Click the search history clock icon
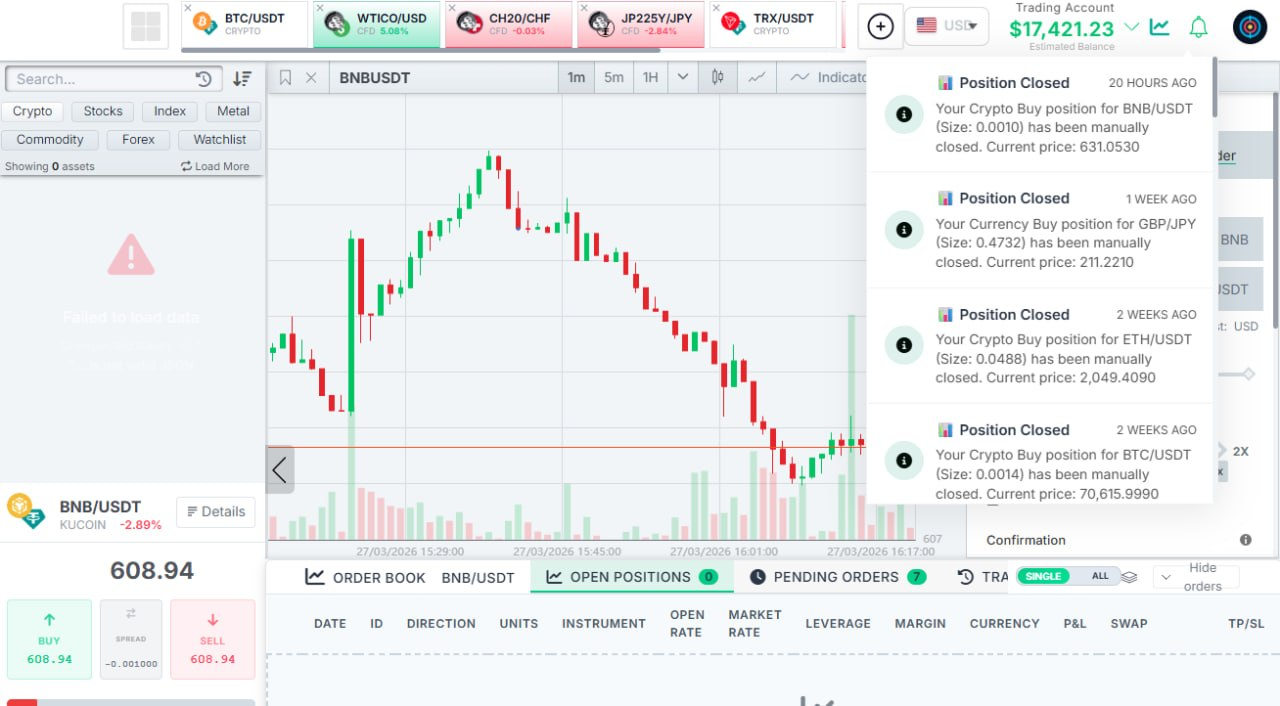 point(204,79)
